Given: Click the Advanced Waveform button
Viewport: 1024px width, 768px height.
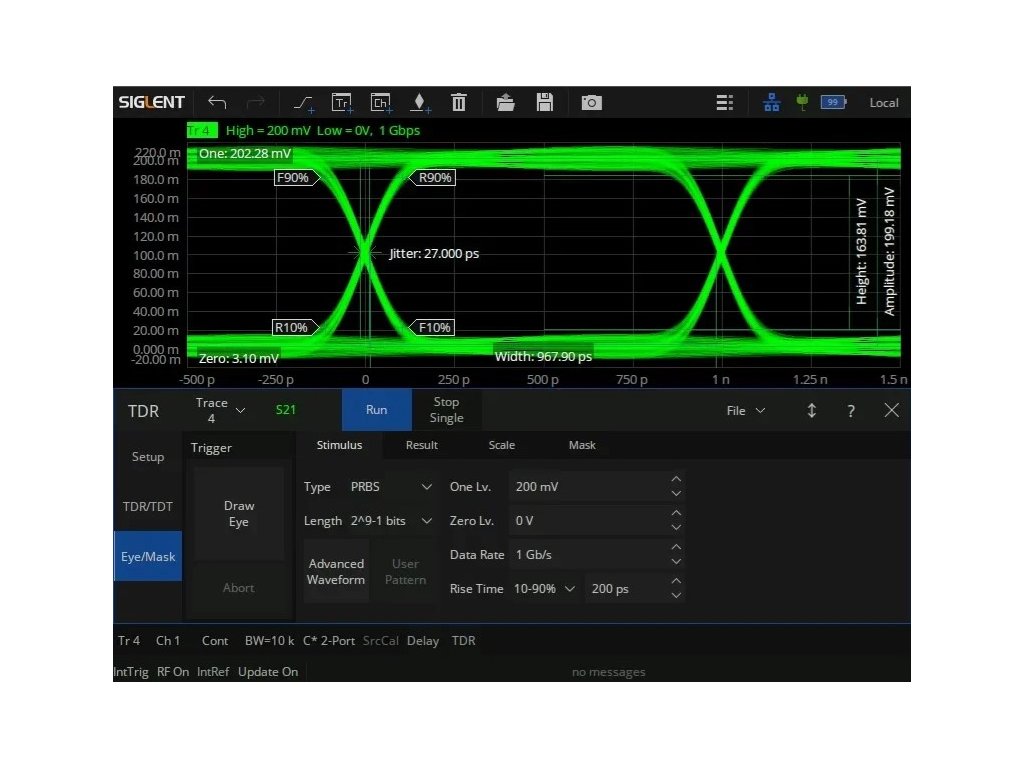Looking at the screenshot, I should click(336, 572).
